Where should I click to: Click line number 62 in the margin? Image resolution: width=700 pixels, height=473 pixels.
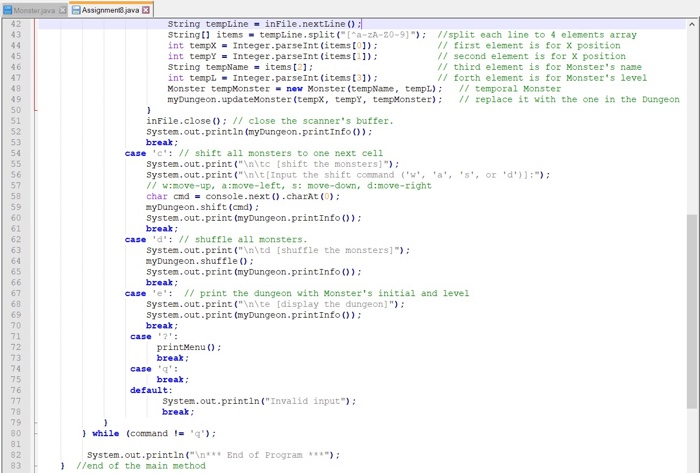[16, 240]
